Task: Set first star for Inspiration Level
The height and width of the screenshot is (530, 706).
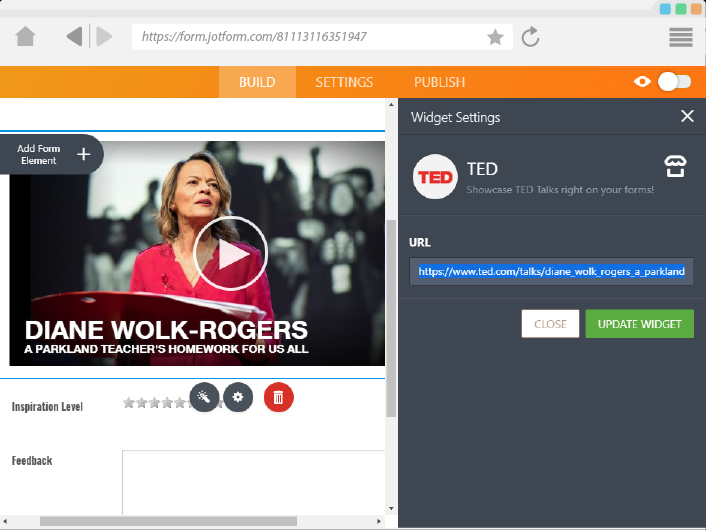Action: (x=129, y=403)
